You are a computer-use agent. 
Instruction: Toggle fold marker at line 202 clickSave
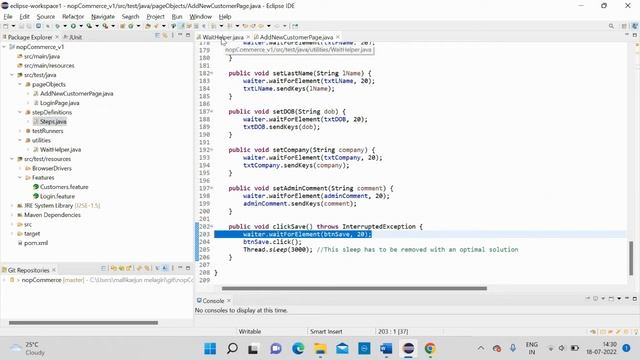pos(212,227)
